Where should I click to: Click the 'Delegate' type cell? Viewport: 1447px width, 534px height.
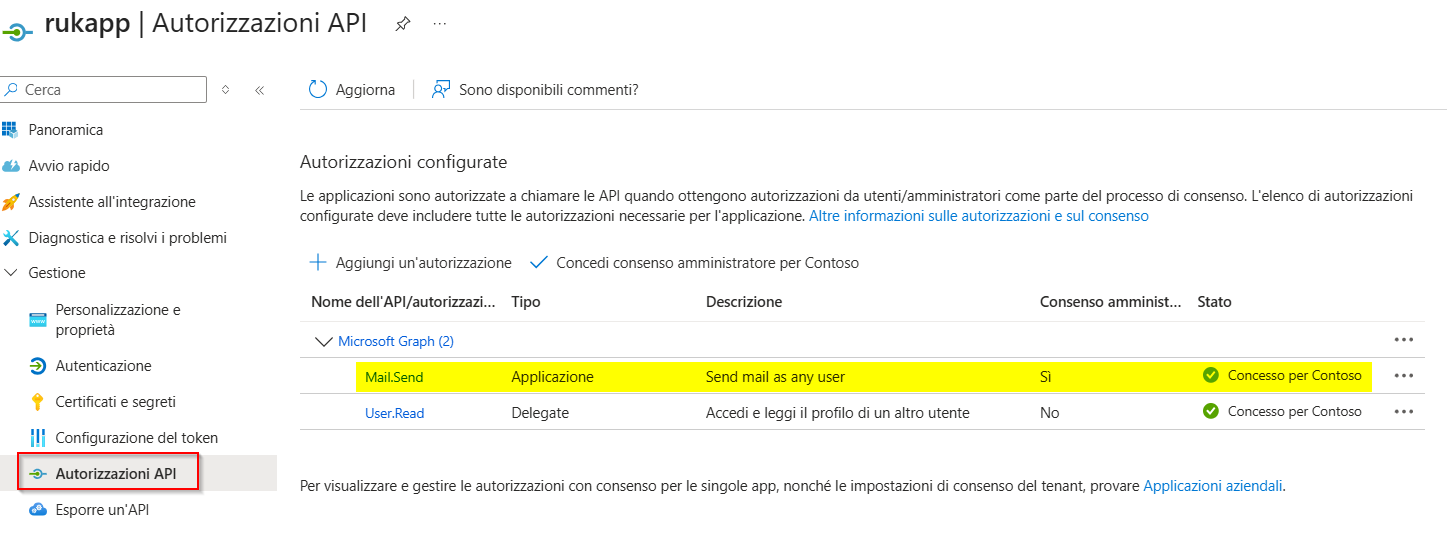click(540, 413)
